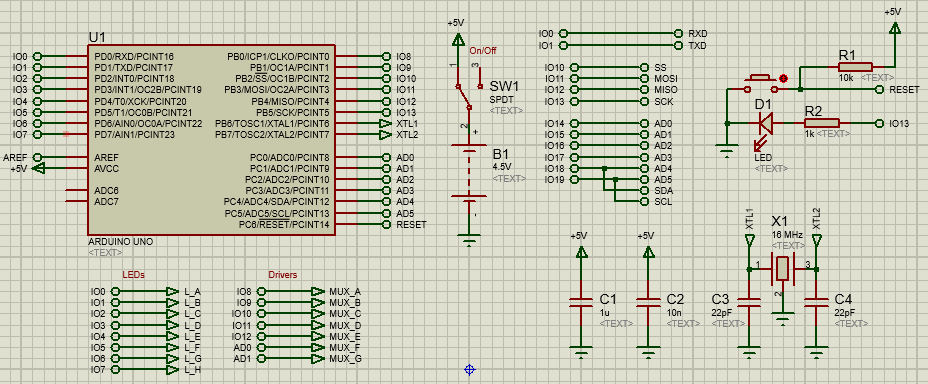Image resolution: width=928 pixels, height=384 pixels.
Task: Select resistor R2 1k symbol
Action: (821, 123)
